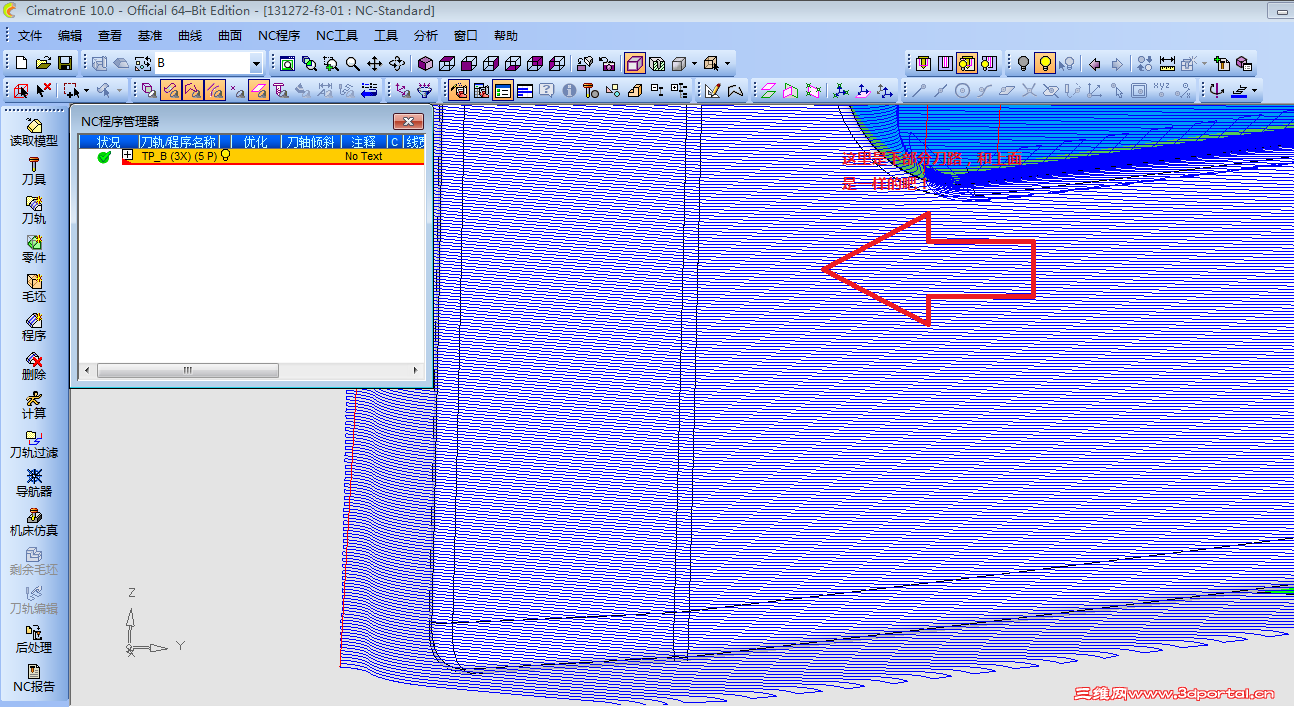Image resolution: width=1294 pixels, height=707 pixels.
Task: Click the 刀具 tool button
Action: coord(34,171)
